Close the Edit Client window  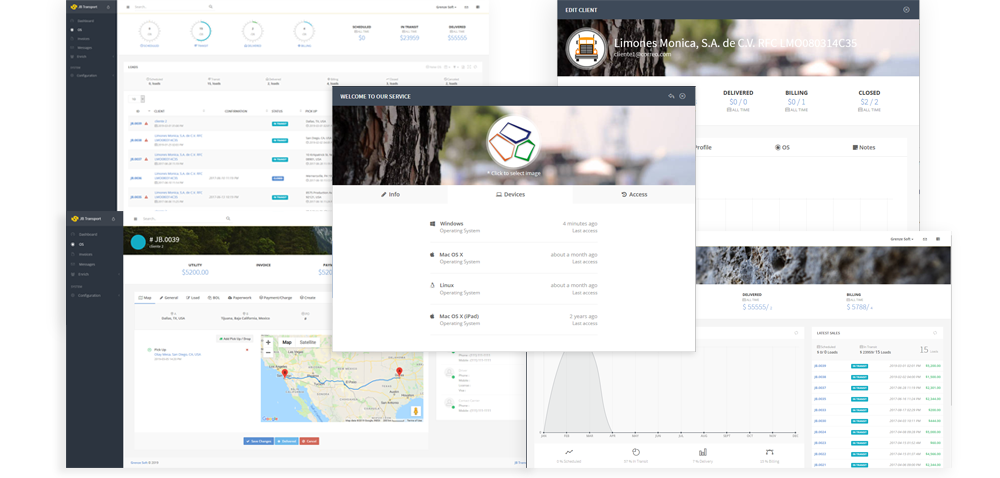coord(906,10)
